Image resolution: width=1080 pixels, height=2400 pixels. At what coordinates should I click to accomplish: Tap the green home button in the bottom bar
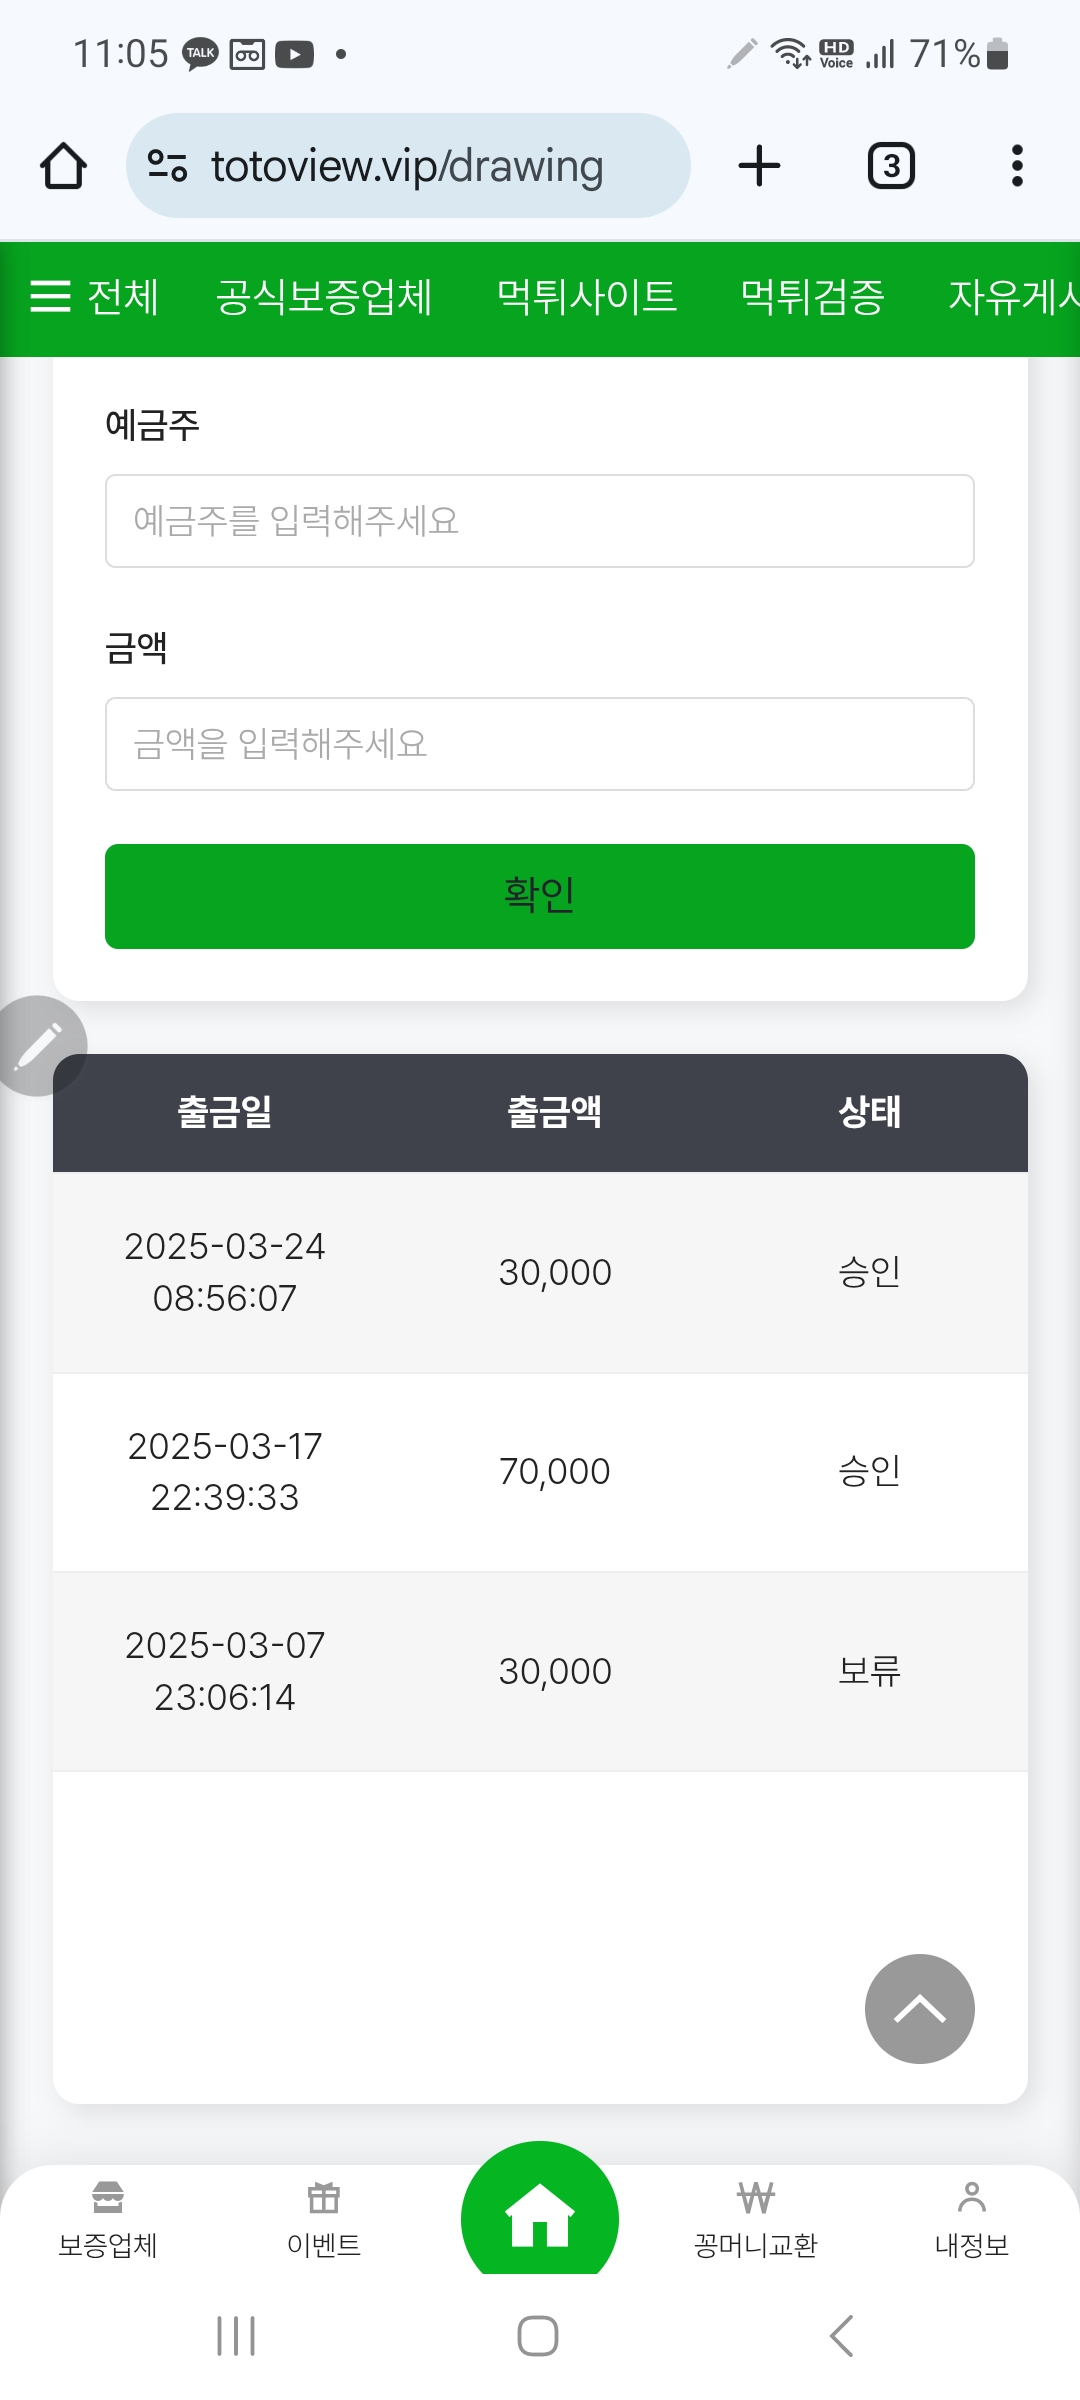[540, 2216]
